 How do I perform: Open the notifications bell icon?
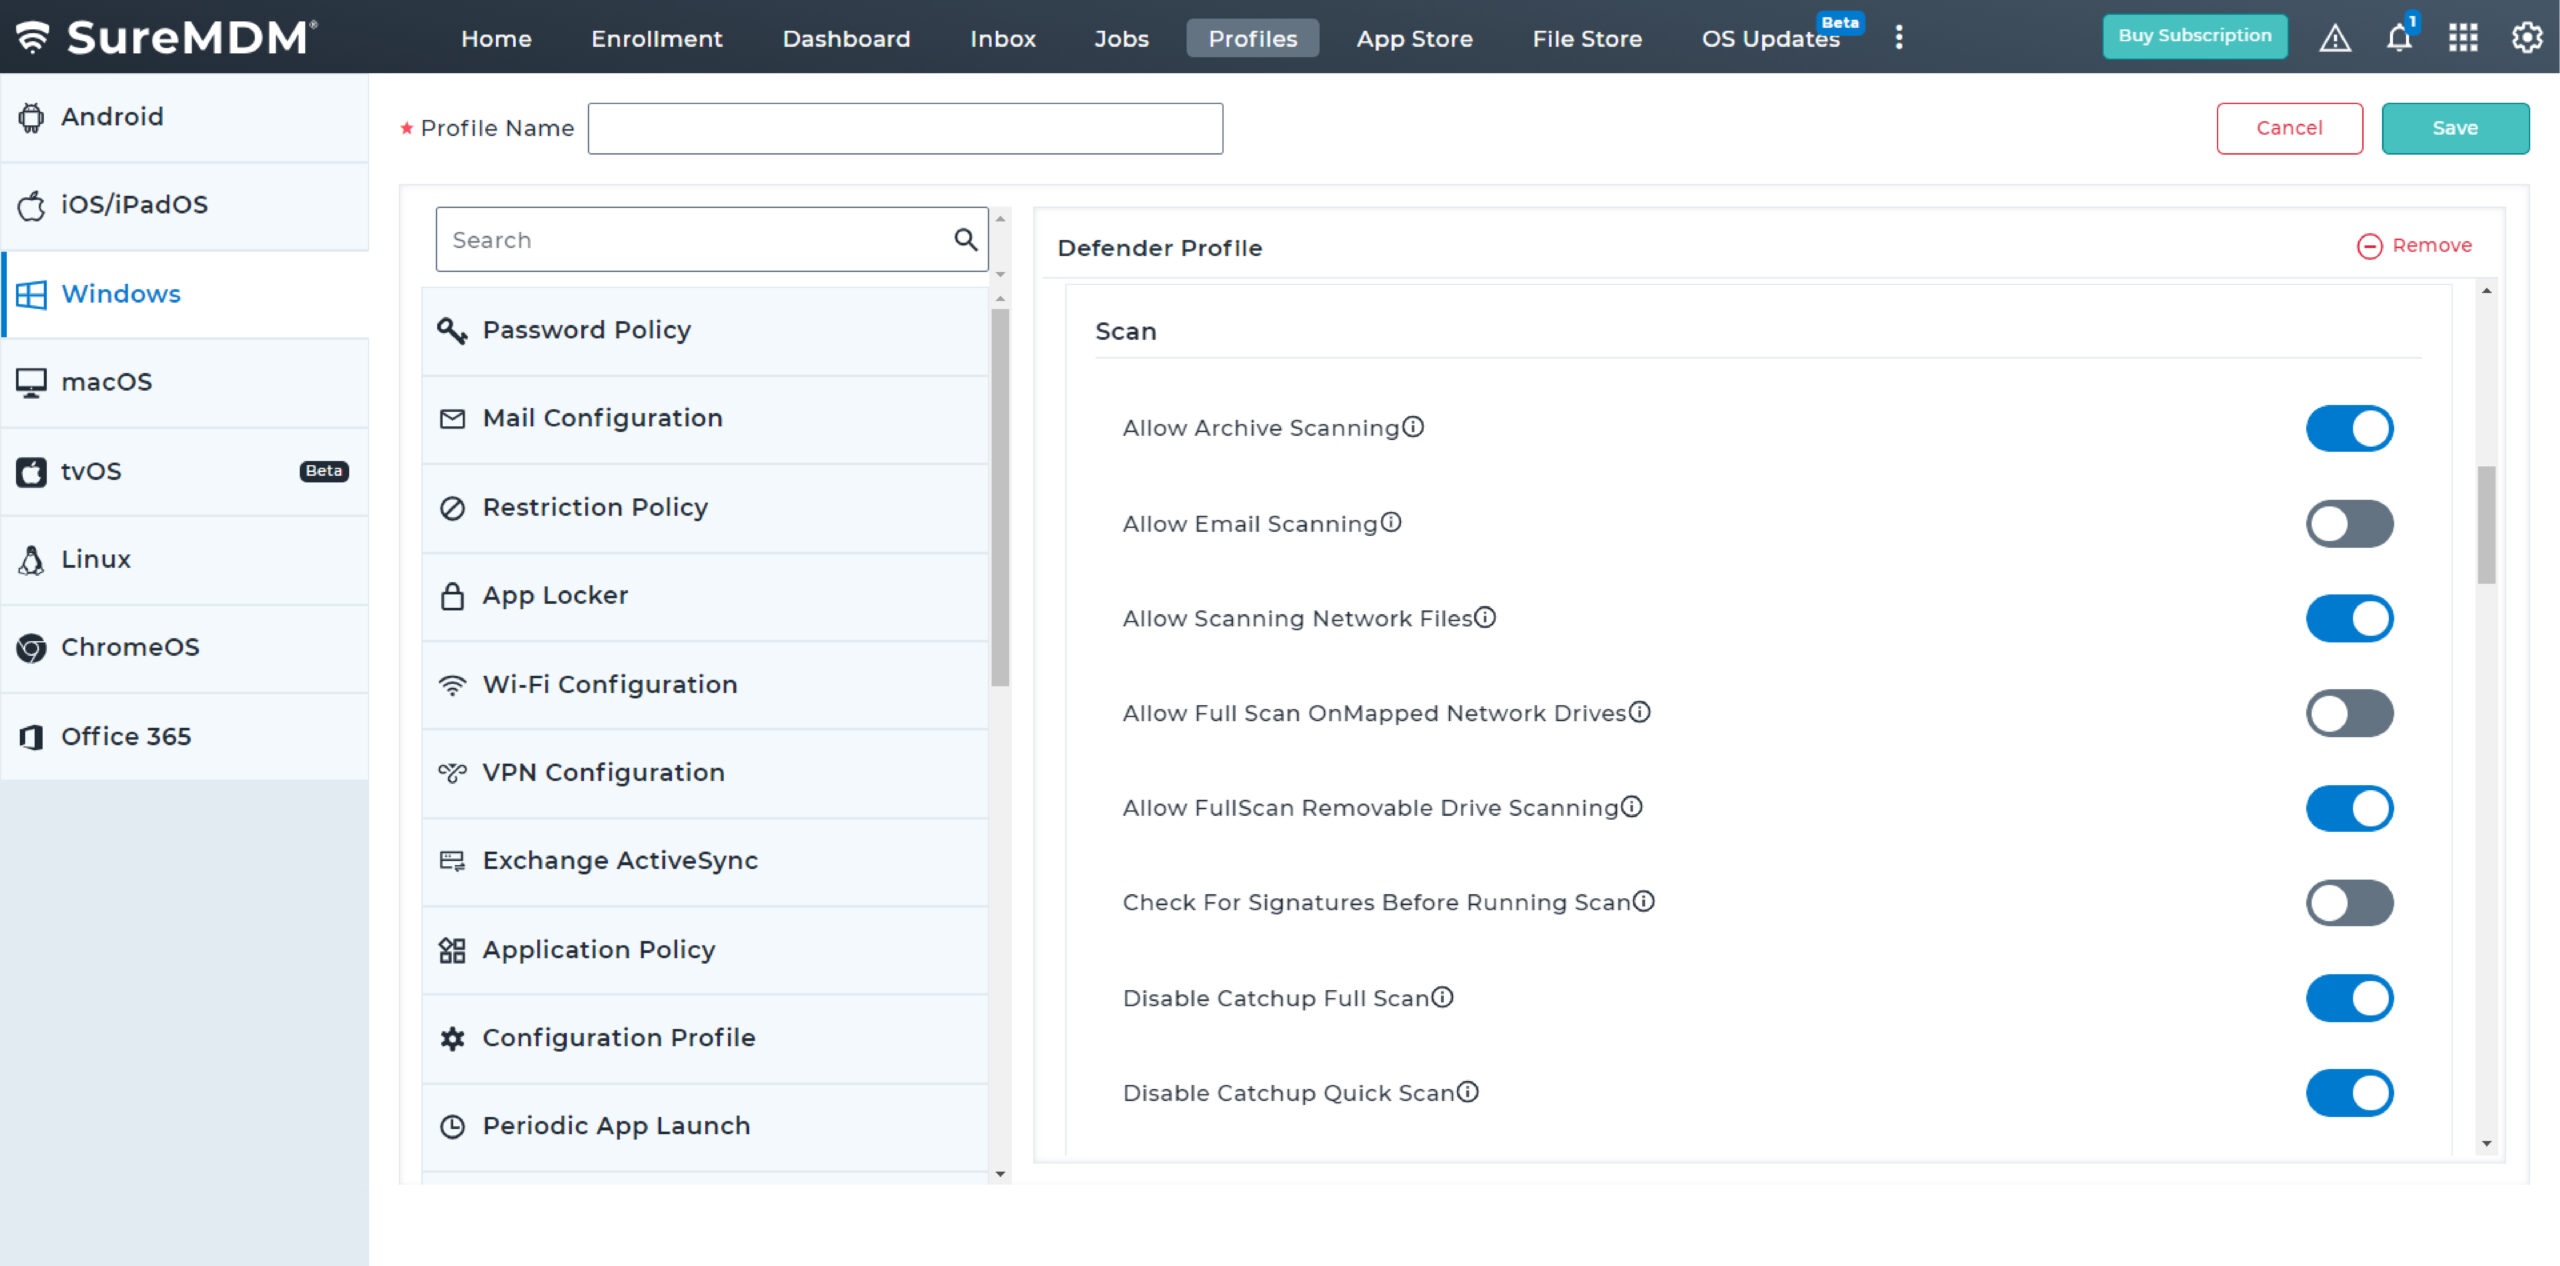click(2400, 37)
